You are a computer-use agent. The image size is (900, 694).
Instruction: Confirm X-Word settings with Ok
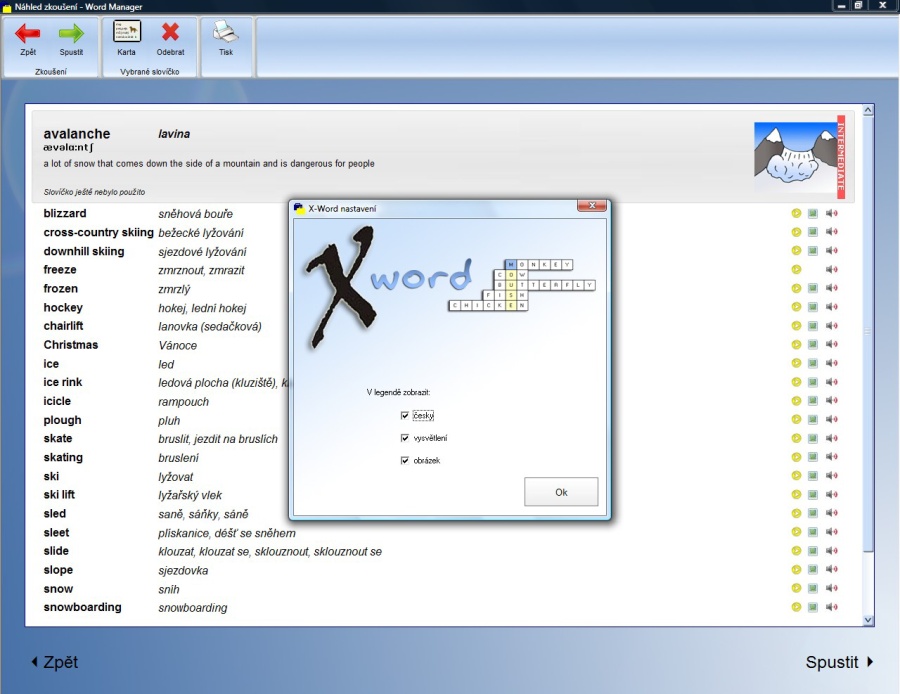[x=561, y=492]
